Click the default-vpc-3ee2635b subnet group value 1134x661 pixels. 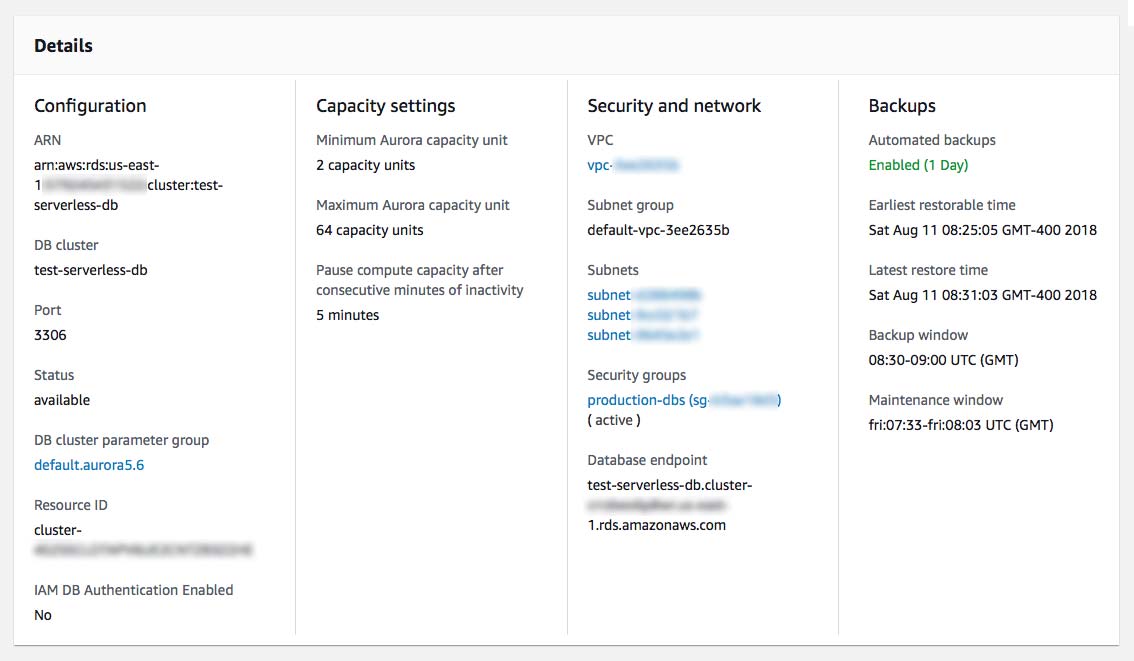tap(658, 230)
